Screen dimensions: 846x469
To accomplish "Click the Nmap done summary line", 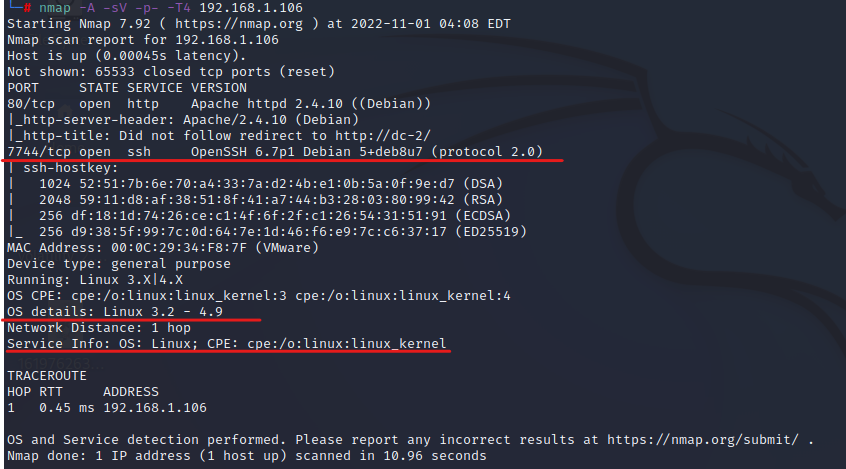I will [246, 456].
